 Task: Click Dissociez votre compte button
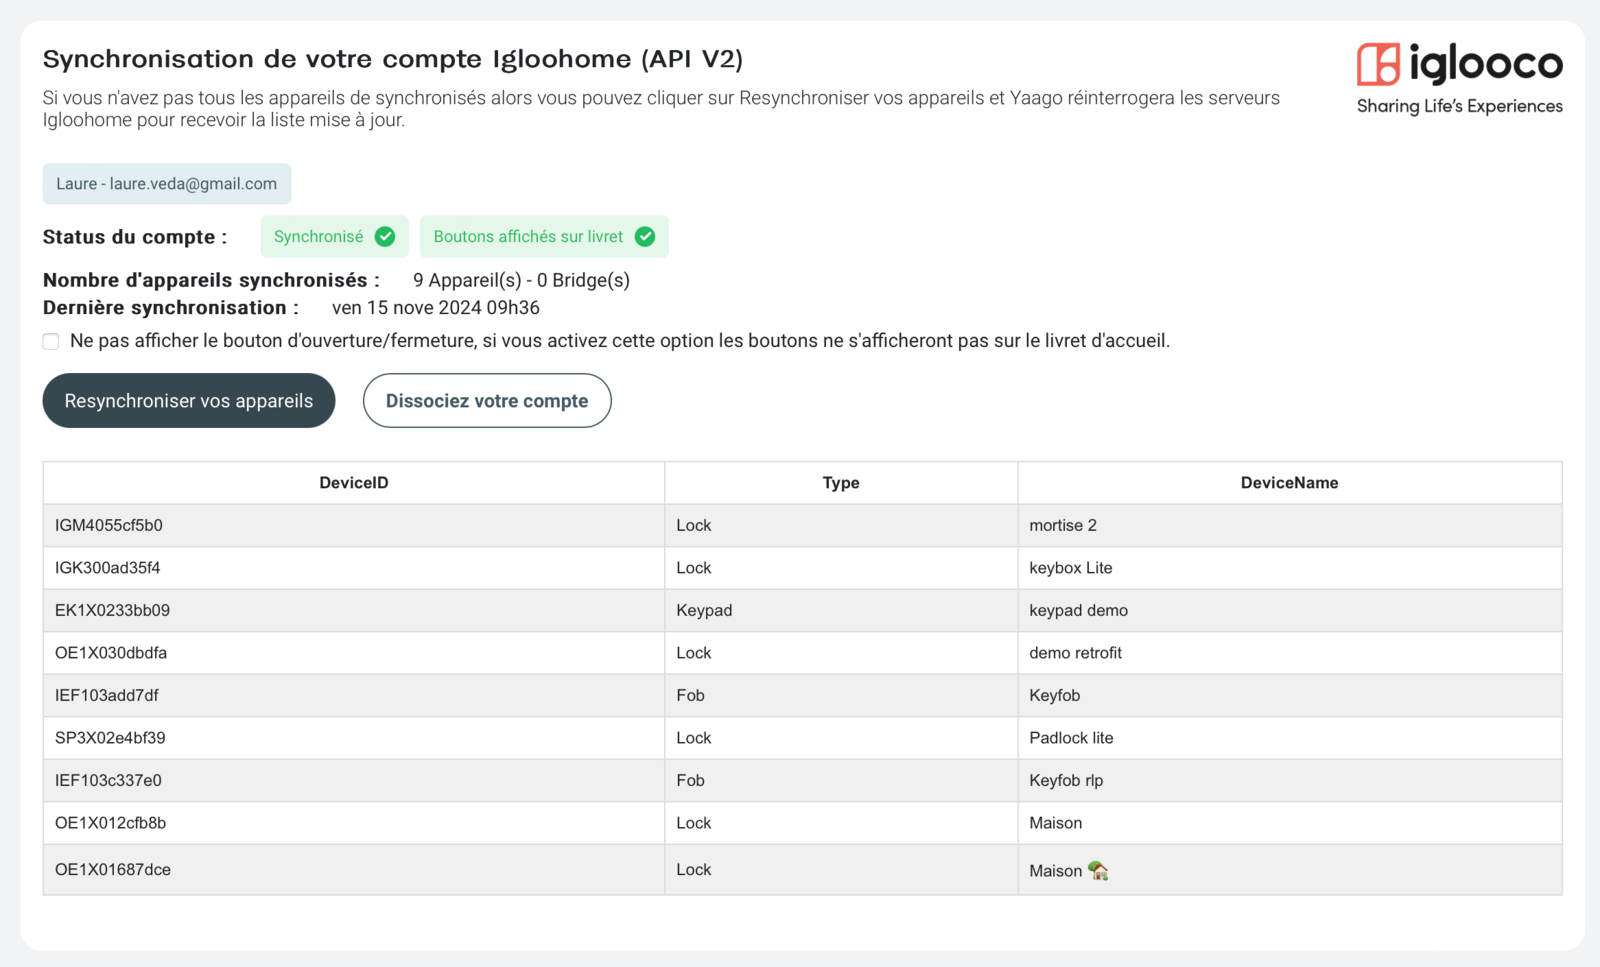point(487,401)
